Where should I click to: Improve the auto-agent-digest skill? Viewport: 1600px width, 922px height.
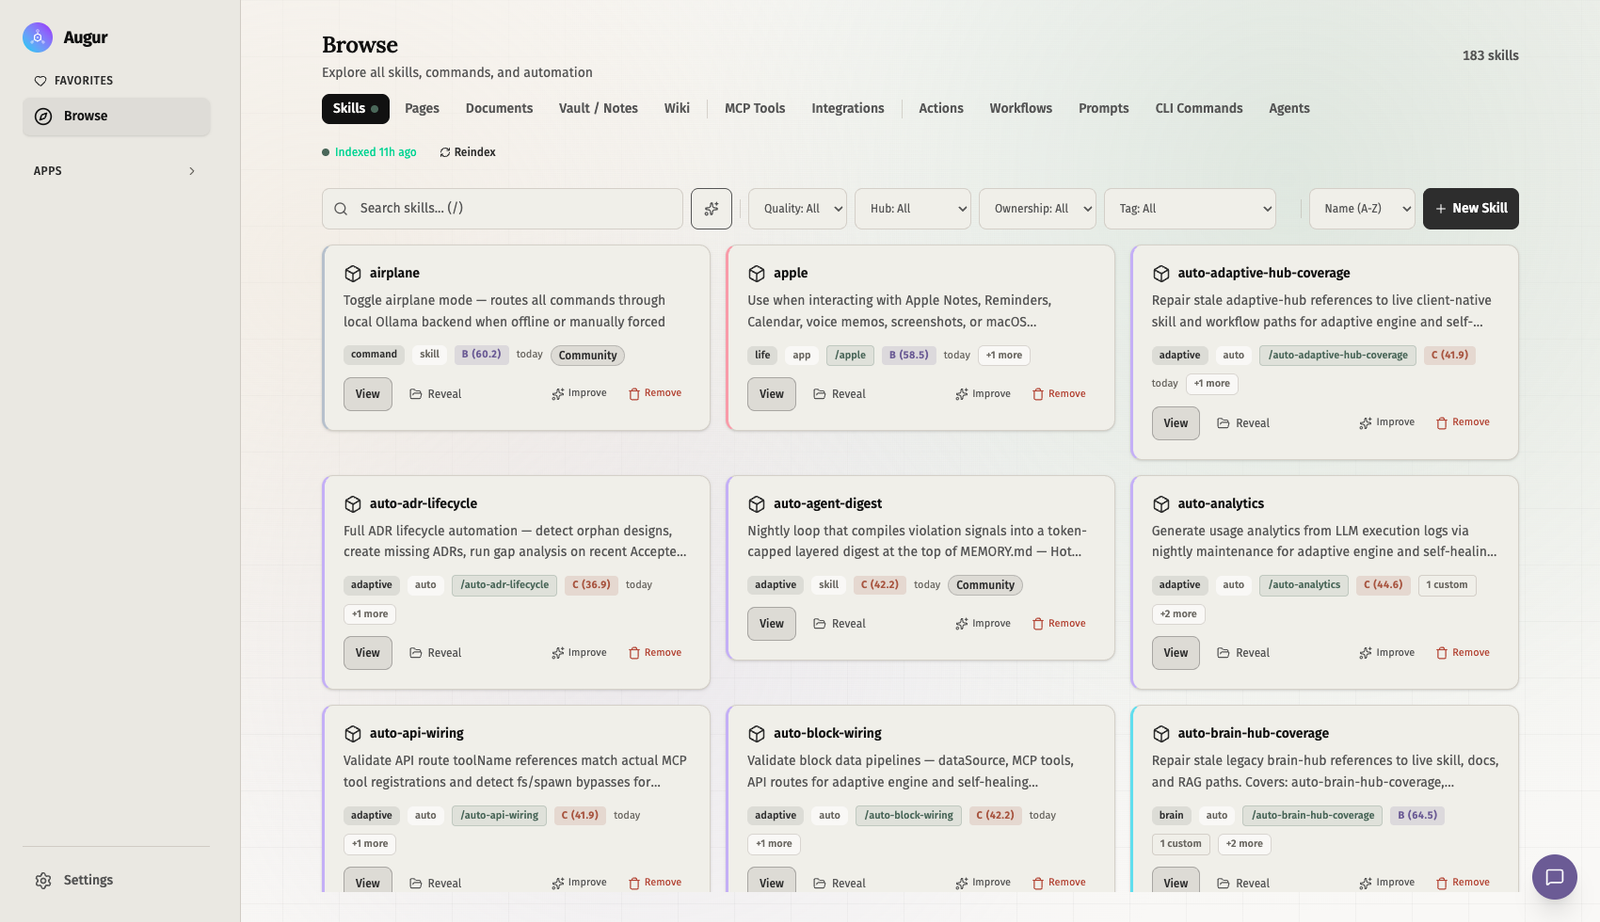point(983,623)
